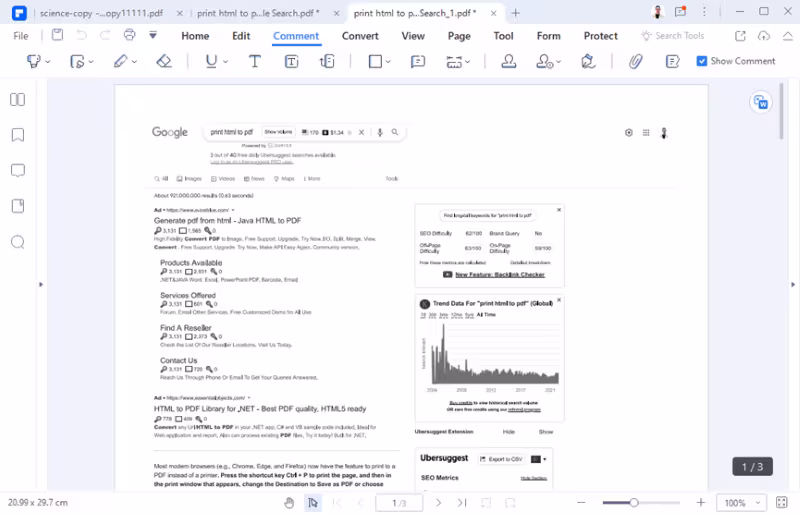Select the hand pan tool
Viewport: 800px width, 514px height.
pyautogui.click(x=289, y=503)
